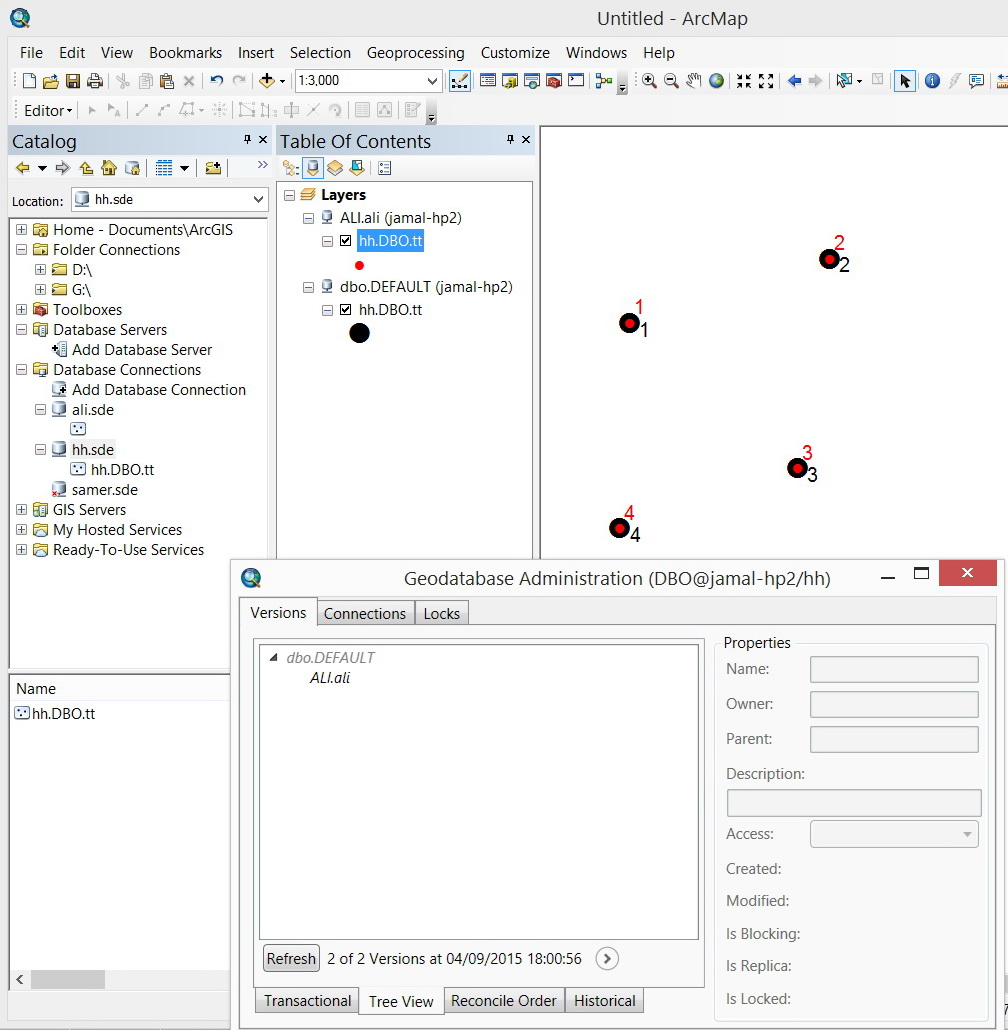Image resolution: width=1008 pixels, height=1030 pixels.
Task: Open the Customize menu
Action: click(515, 53)
